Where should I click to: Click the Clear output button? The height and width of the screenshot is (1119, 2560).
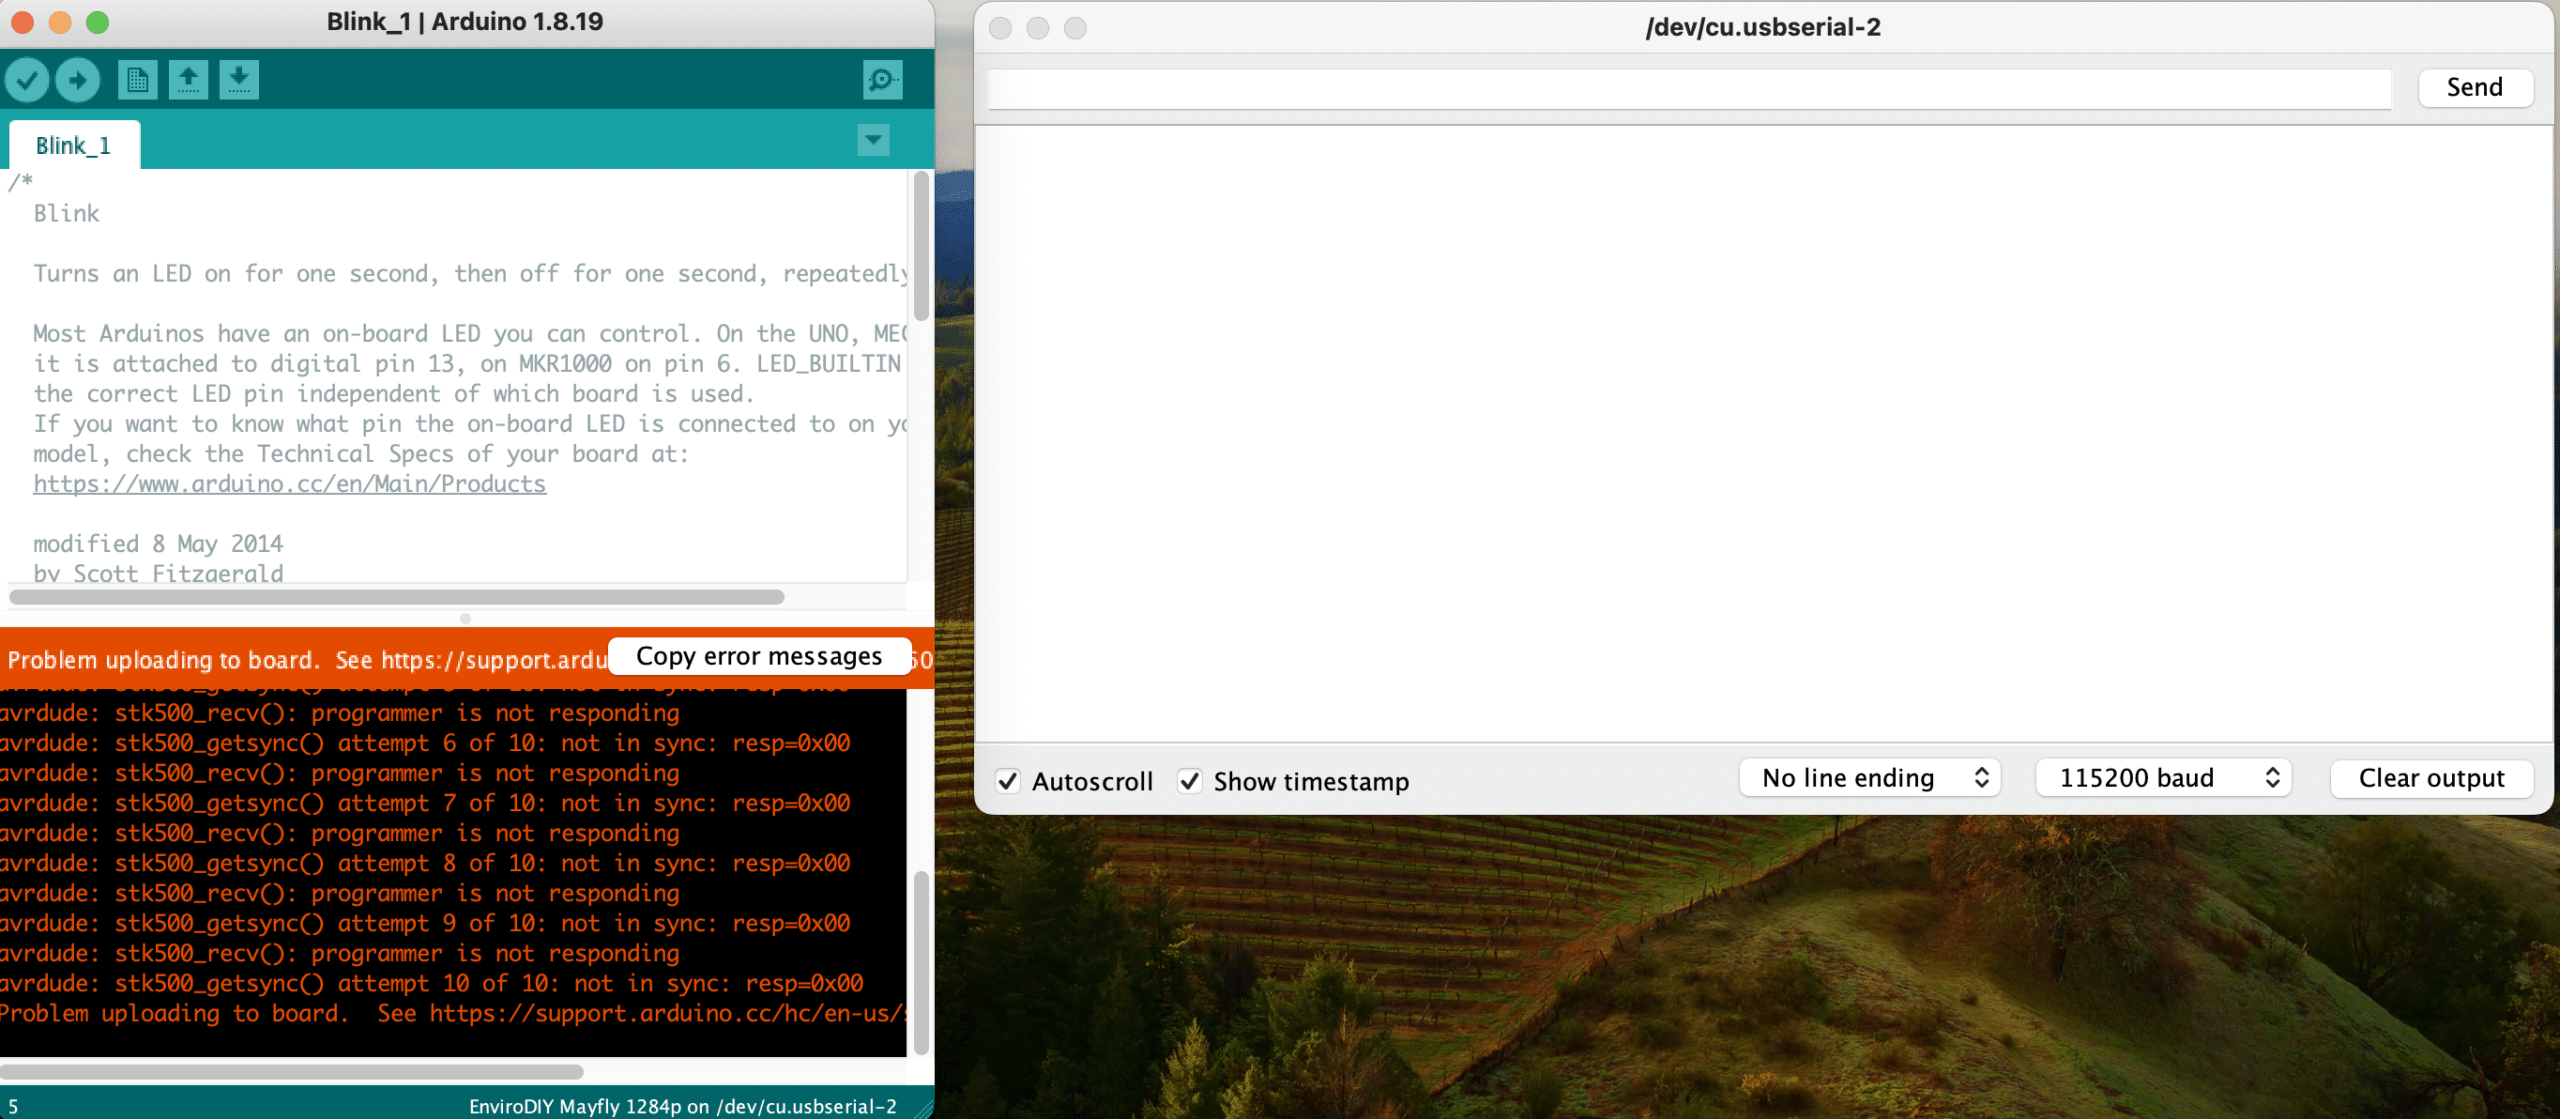(2431, 778)
